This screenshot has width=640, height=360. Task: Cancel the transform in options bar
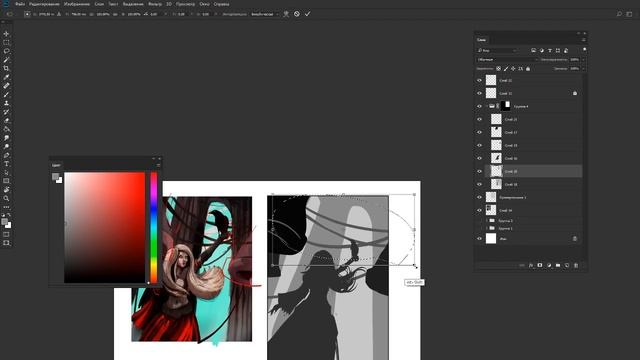click(x=297, y=14)
